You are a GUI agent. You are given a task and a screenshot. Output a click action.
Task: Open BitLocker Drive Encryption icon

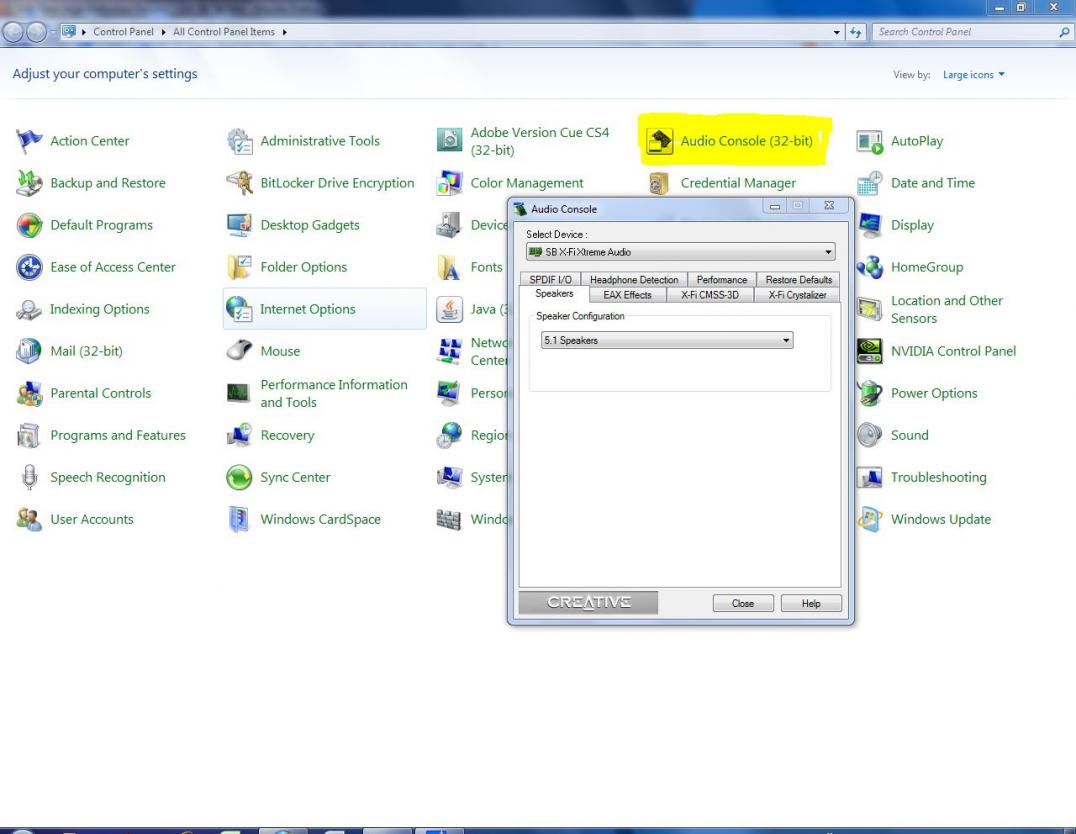click(239, 183)
